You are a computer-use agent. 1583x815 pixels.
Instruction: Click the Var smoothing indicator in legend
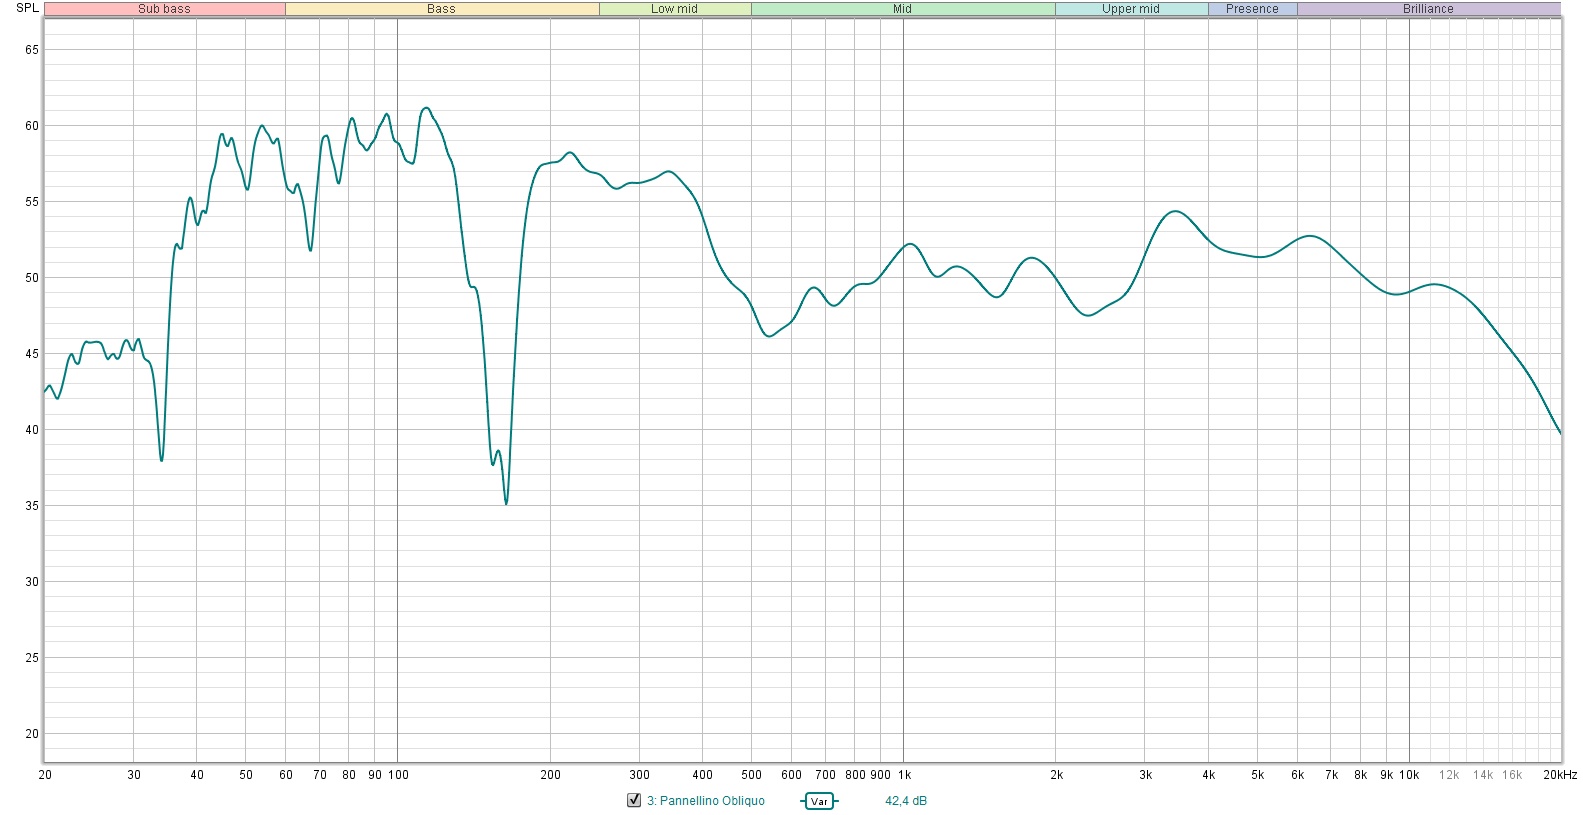(819, 801)
